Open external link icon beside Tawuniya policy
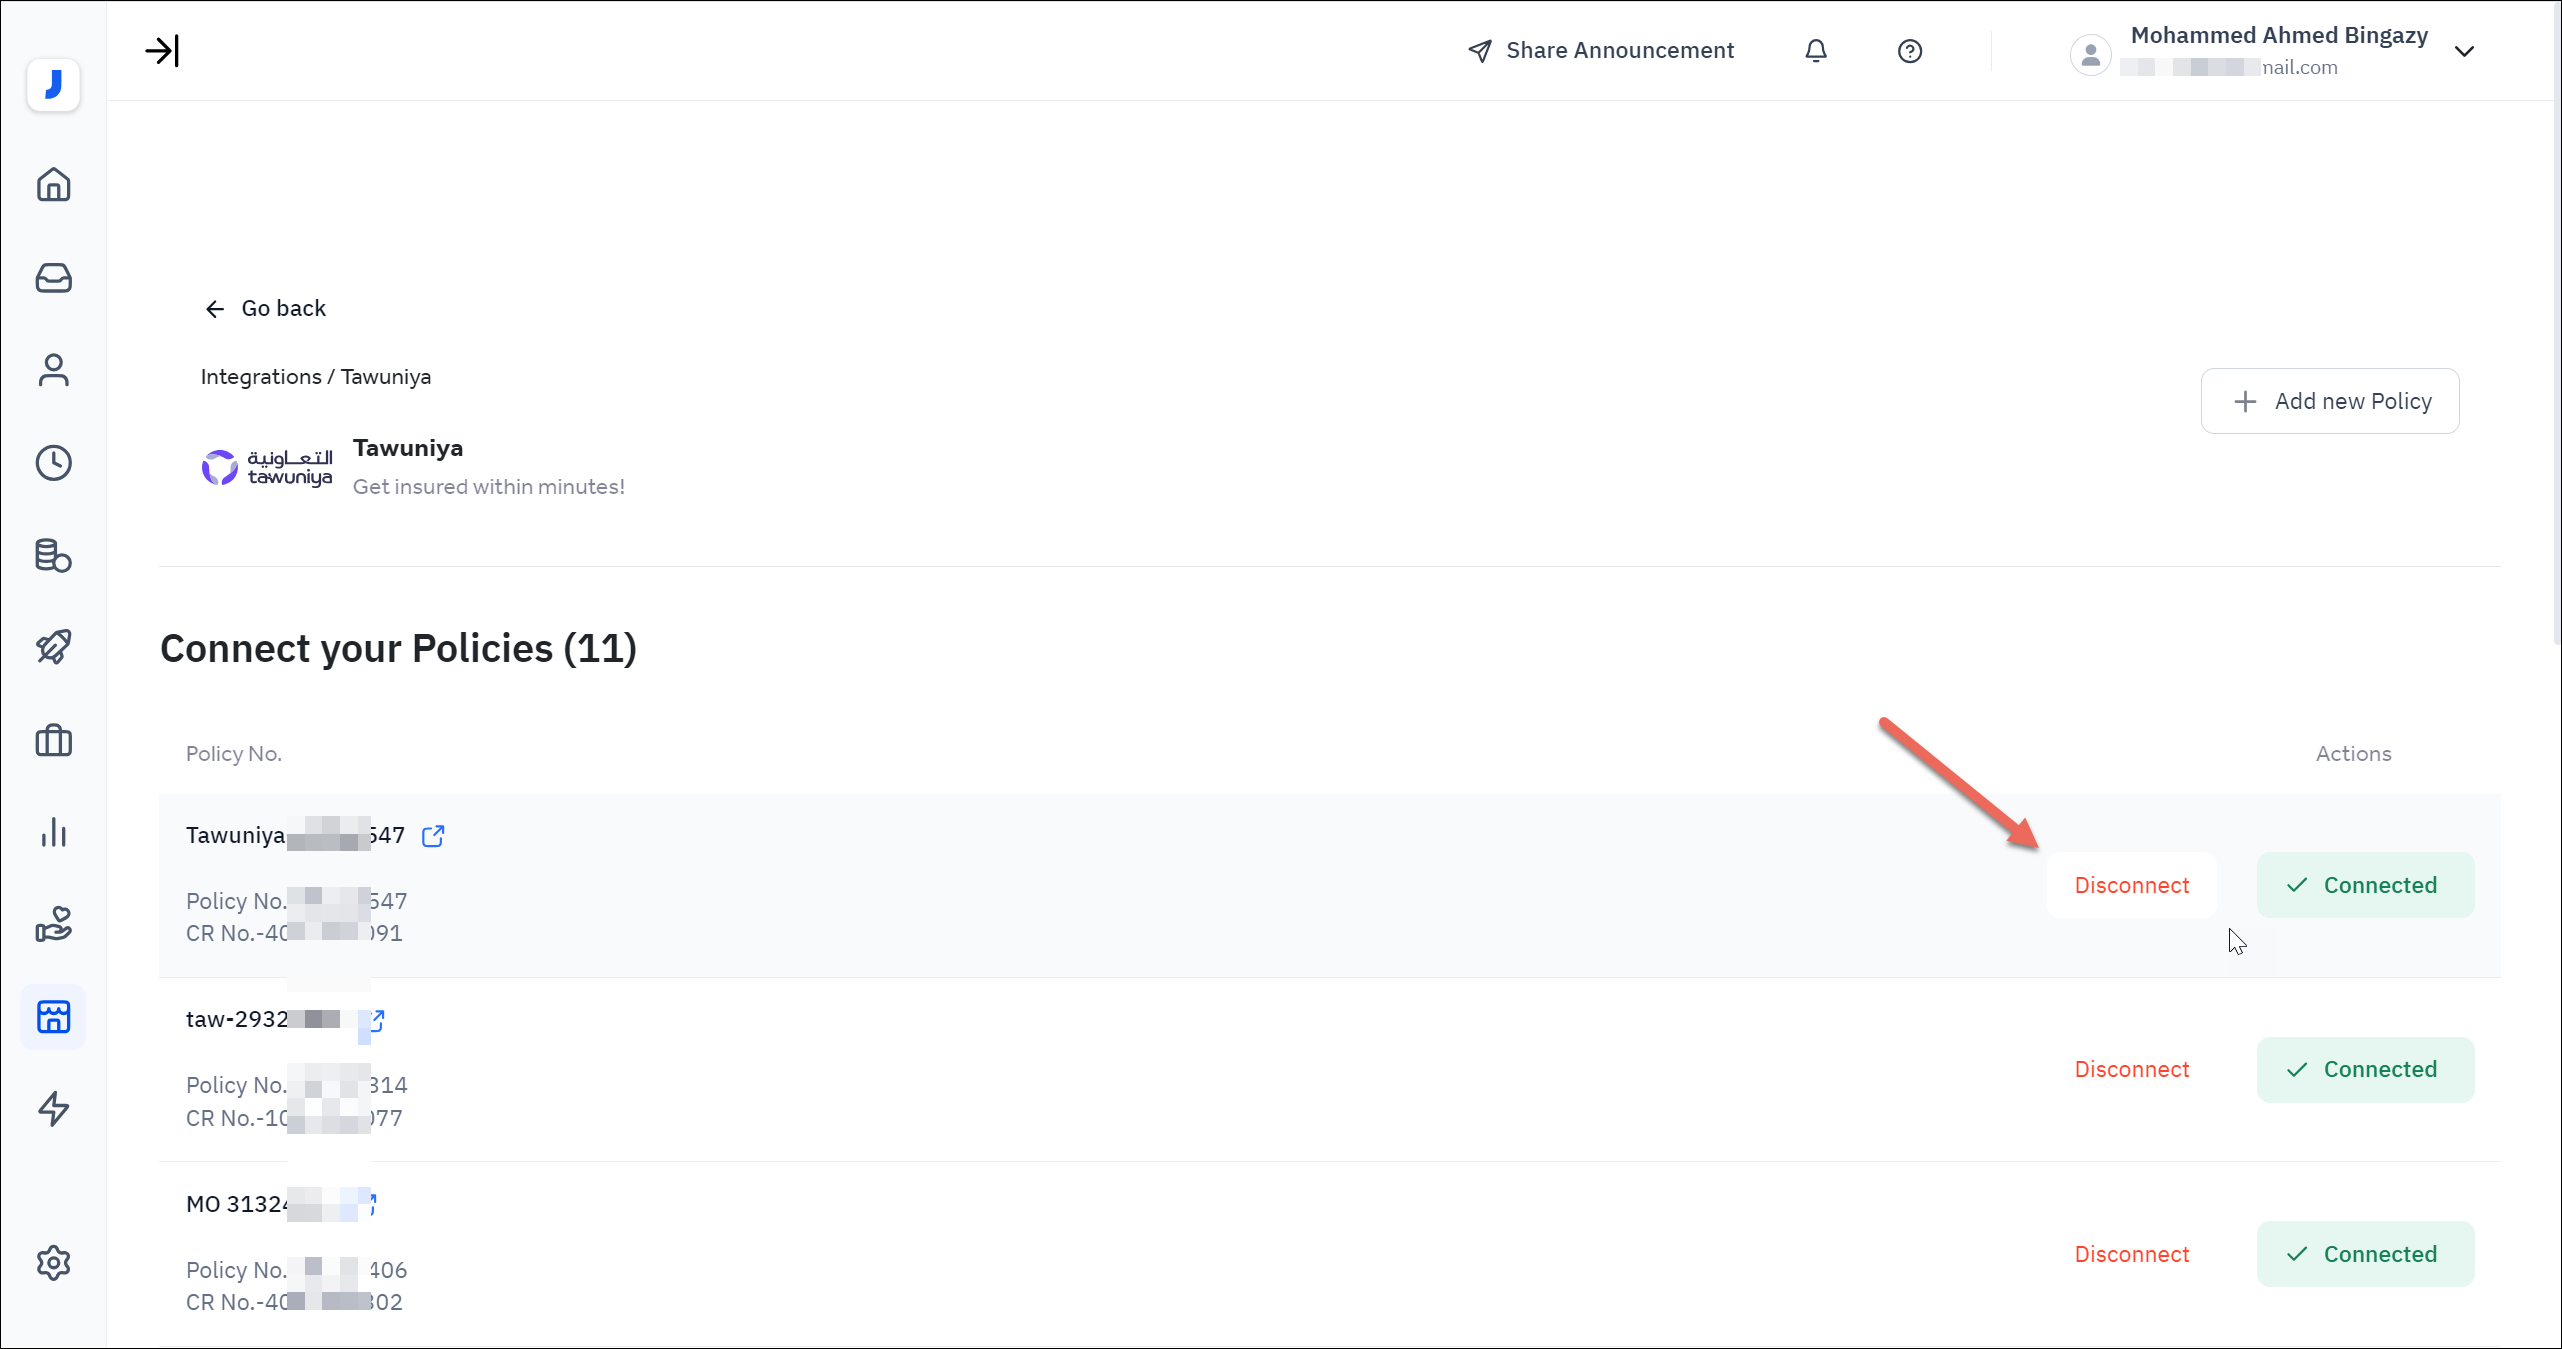 tap(433, 836)
